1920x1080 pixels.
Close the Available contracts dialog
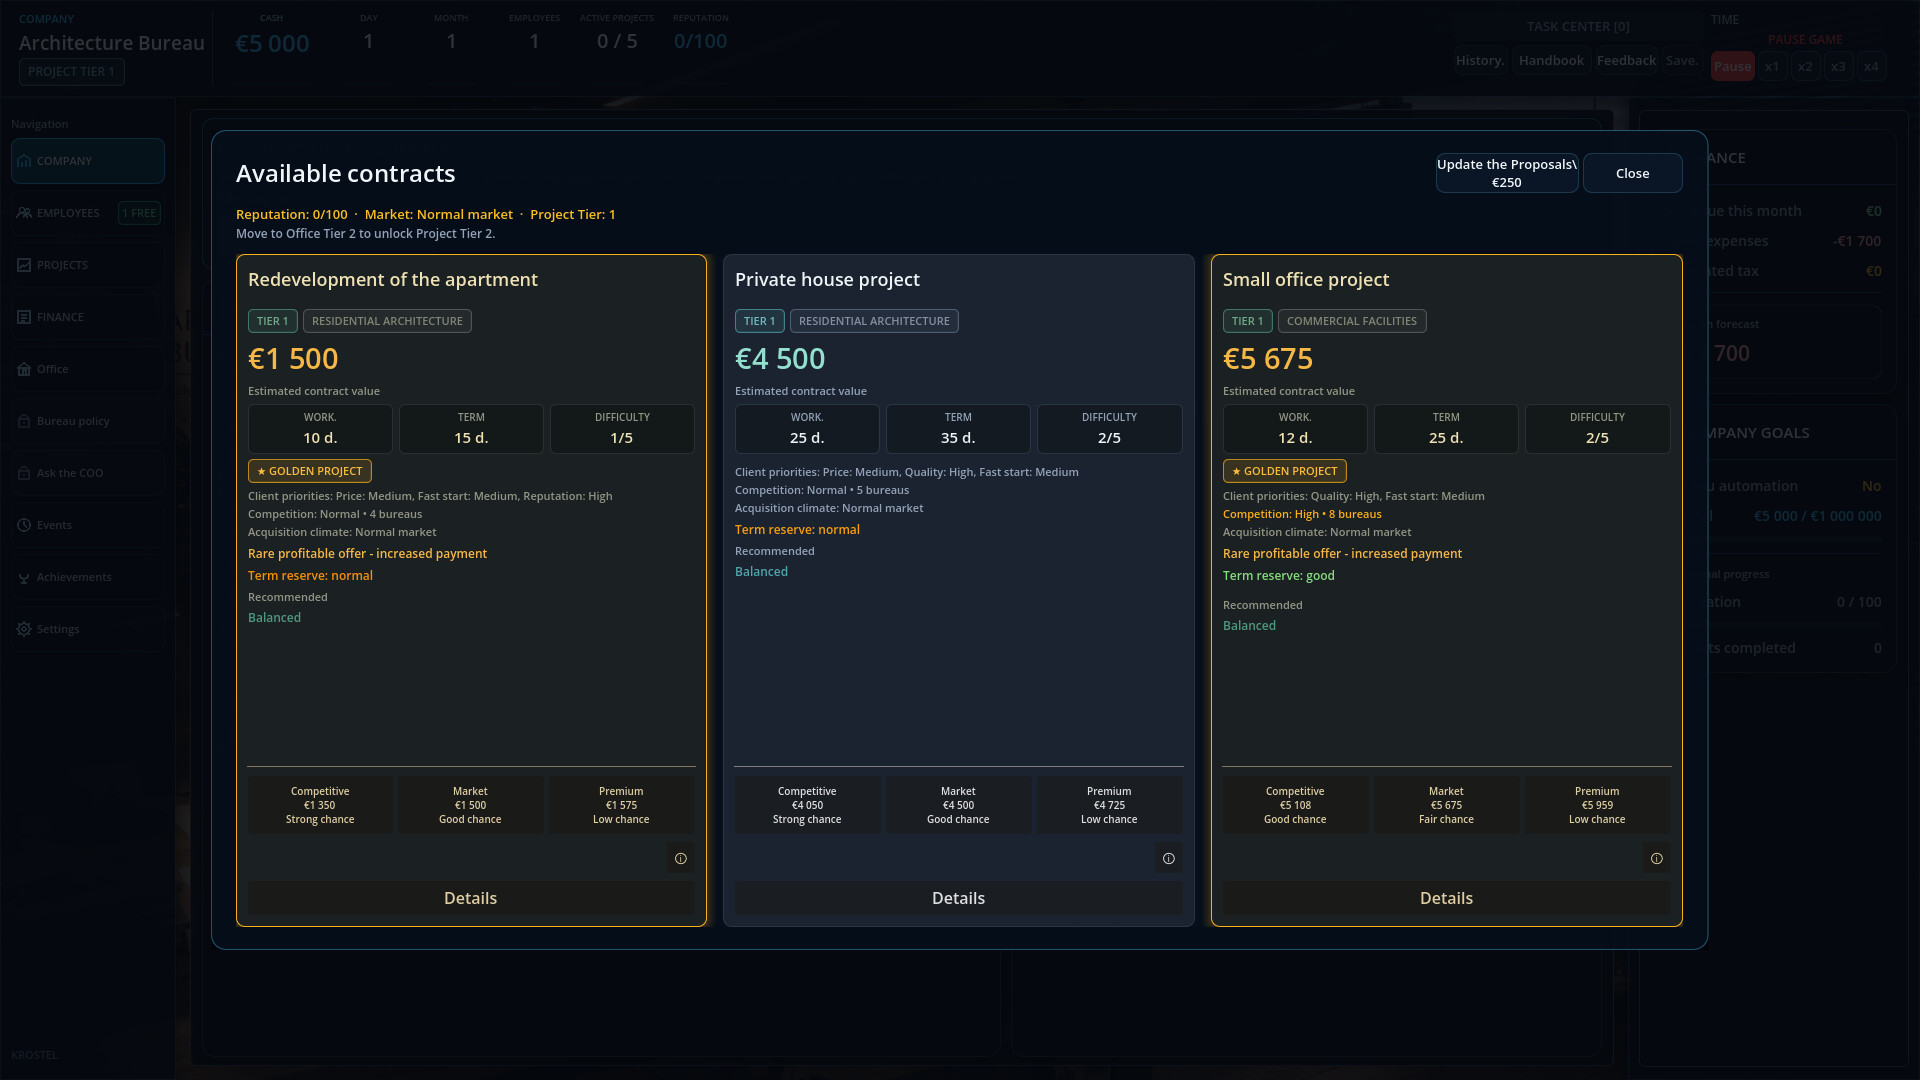tap(1632, 173)
